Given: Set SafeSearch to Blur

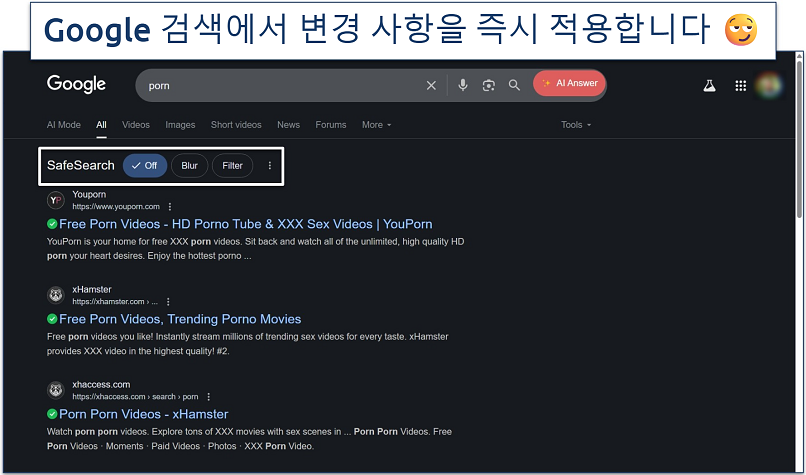Looking at the screenshot, I should pyautogui.click(x=189, y=166).
